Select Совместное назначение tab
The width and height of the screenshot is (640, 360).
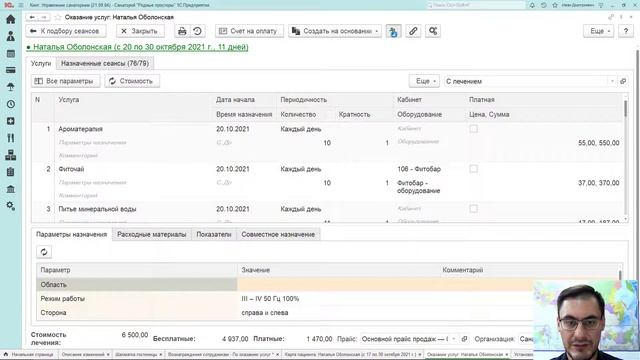(278, 234)
